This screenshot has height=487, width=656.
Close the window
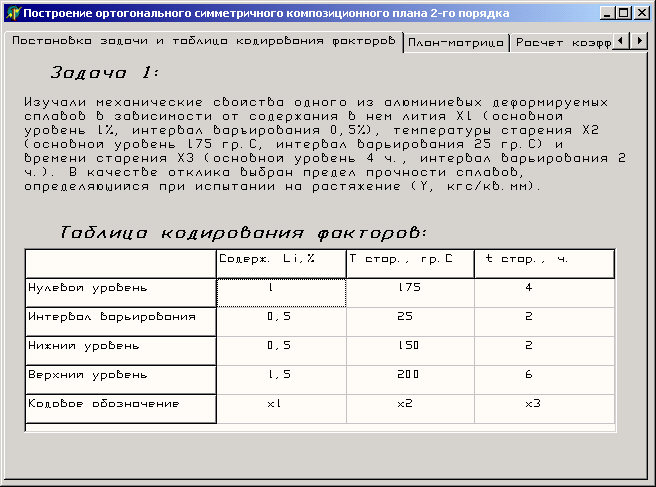point(641,13)
